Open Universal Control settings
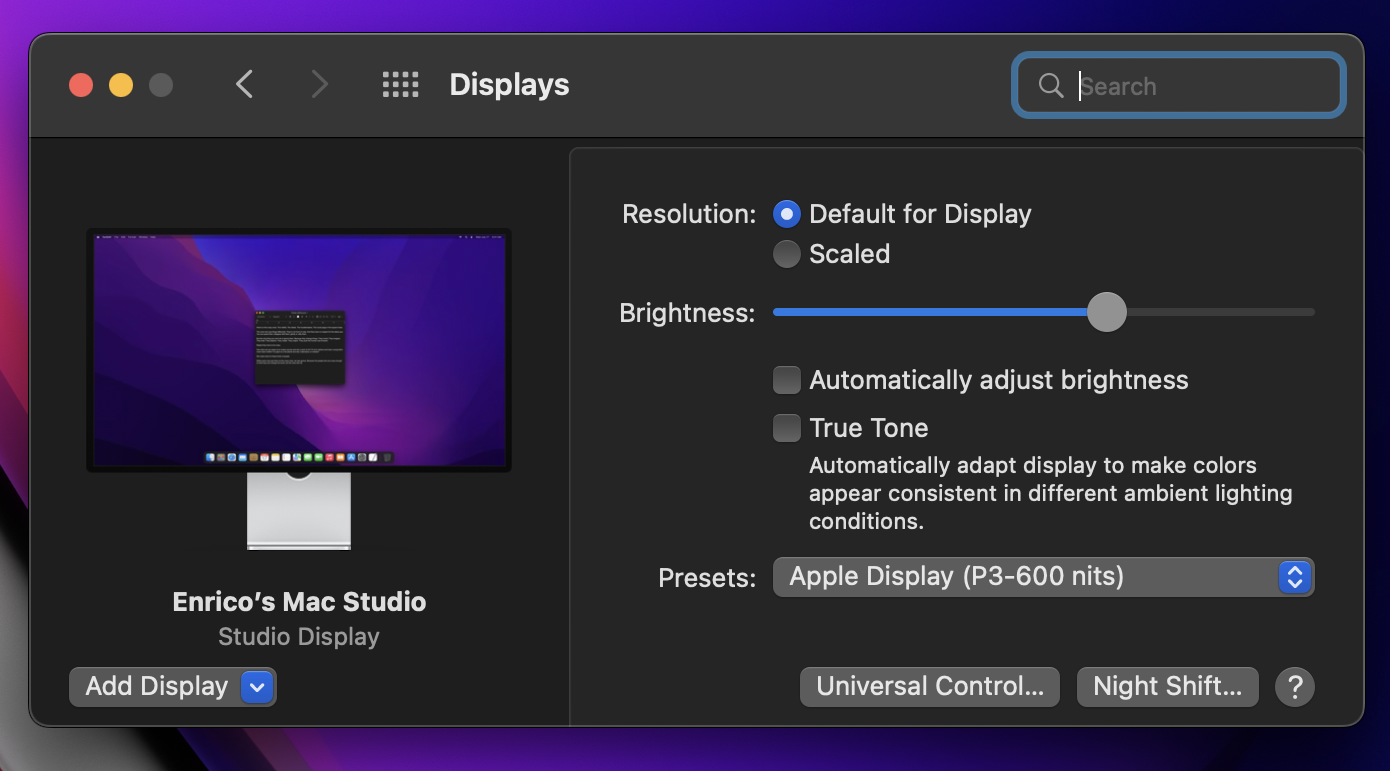The image size is (1390, 771). click(930, 687)
